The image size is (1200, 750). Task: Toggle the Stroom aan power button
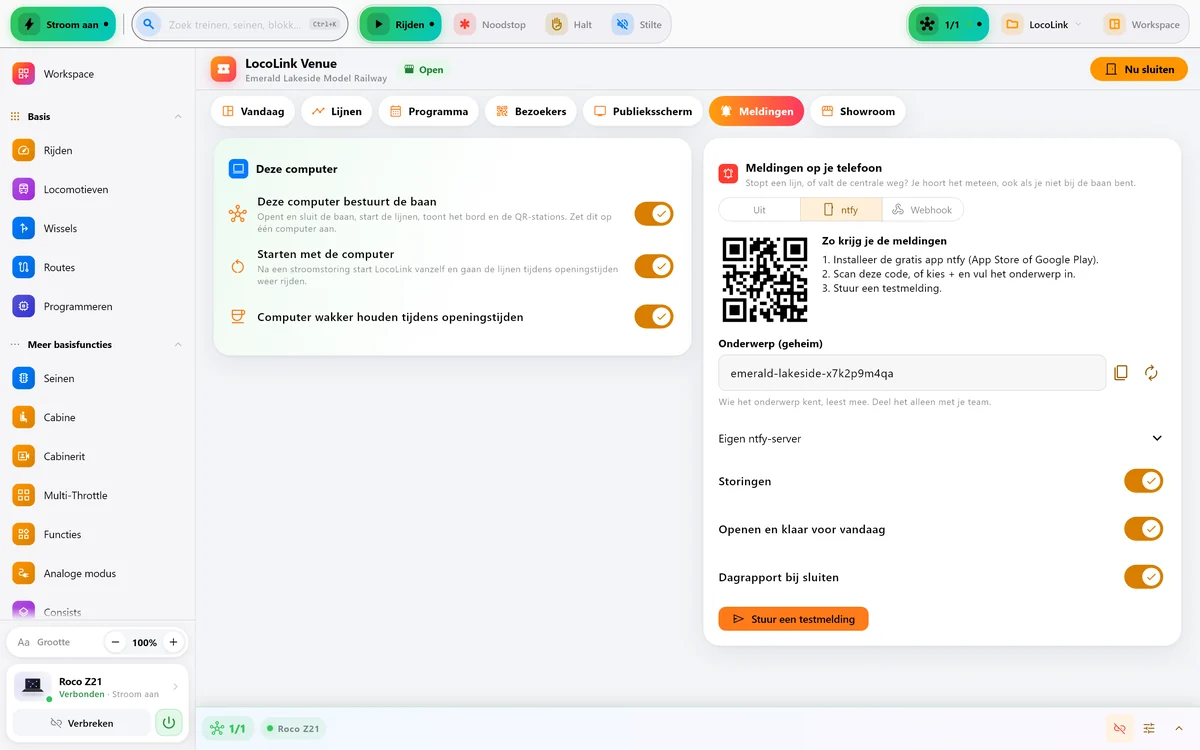(63, 24)
